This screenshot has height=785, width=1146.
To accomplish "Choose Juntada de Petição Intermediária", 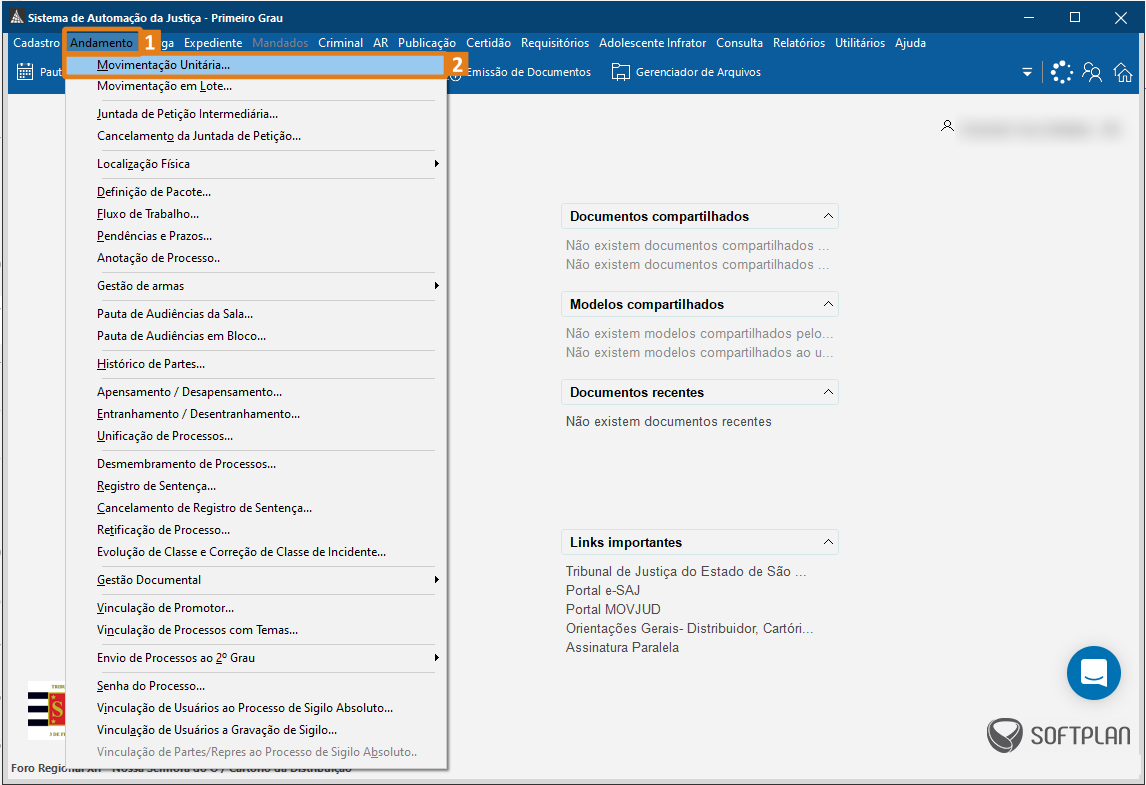I will point(257,114).
